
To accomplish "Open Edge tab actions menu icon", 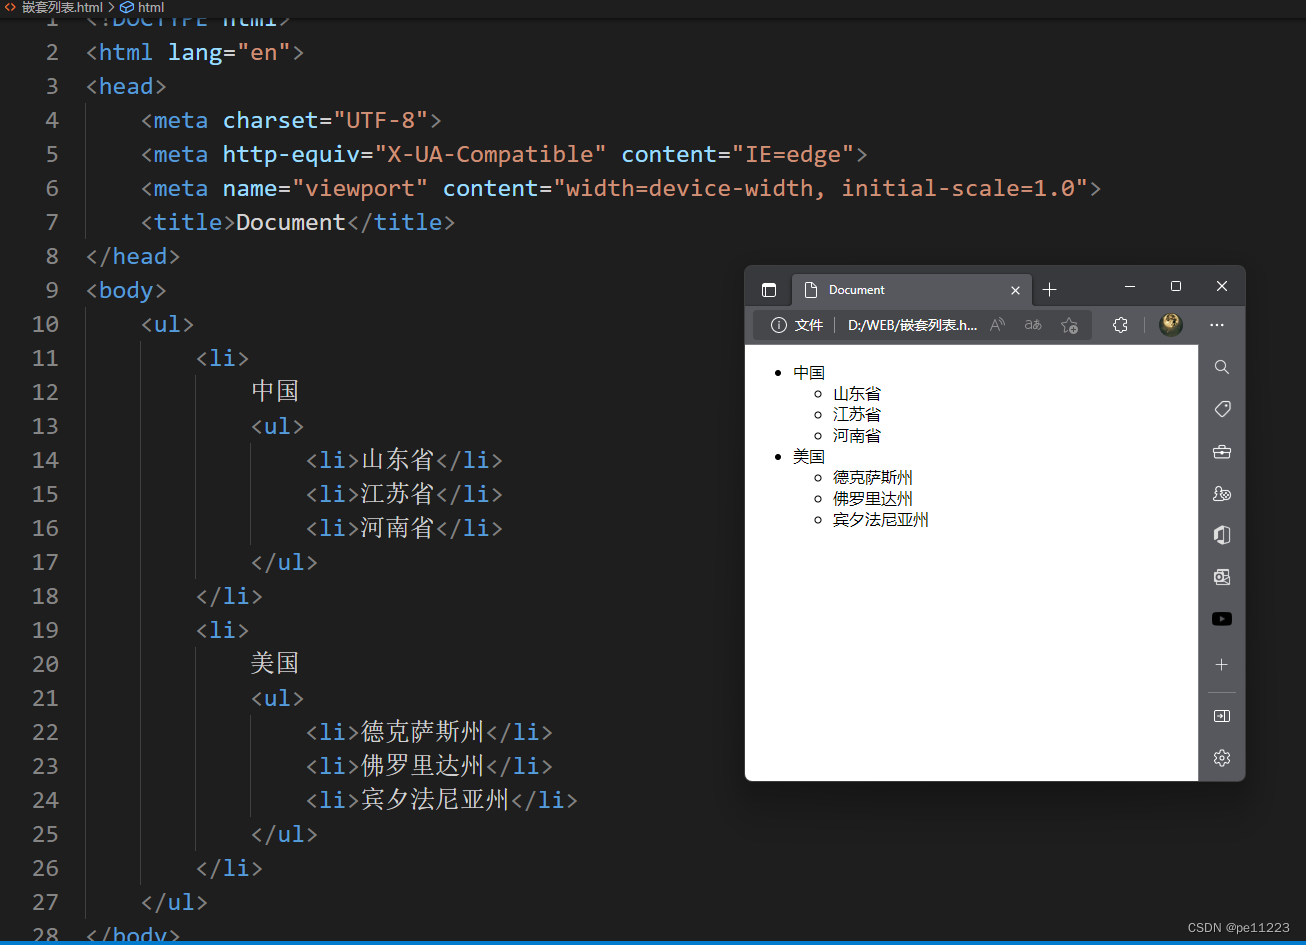I will (x=769, y=290).
